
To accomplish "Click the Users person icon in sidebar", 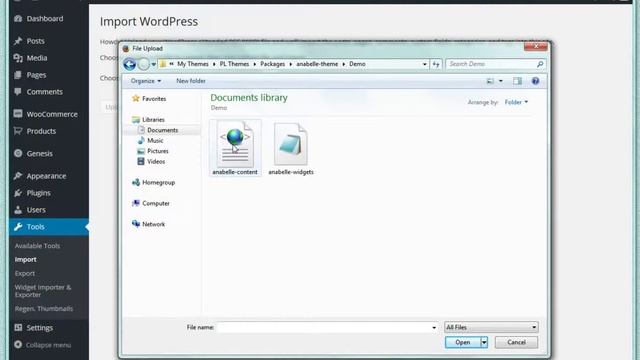I will [x=18, y=210].
